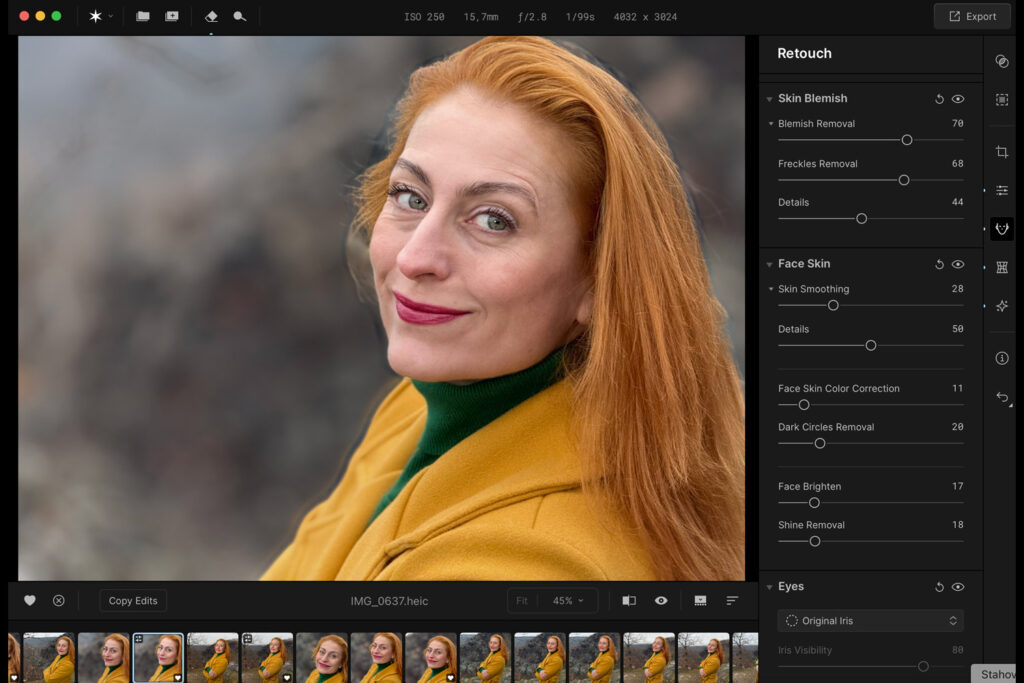Select the eraser tool in top toolbar
Image resolution: width=1024 pixels, height=683 pixels.
point(211,16)
